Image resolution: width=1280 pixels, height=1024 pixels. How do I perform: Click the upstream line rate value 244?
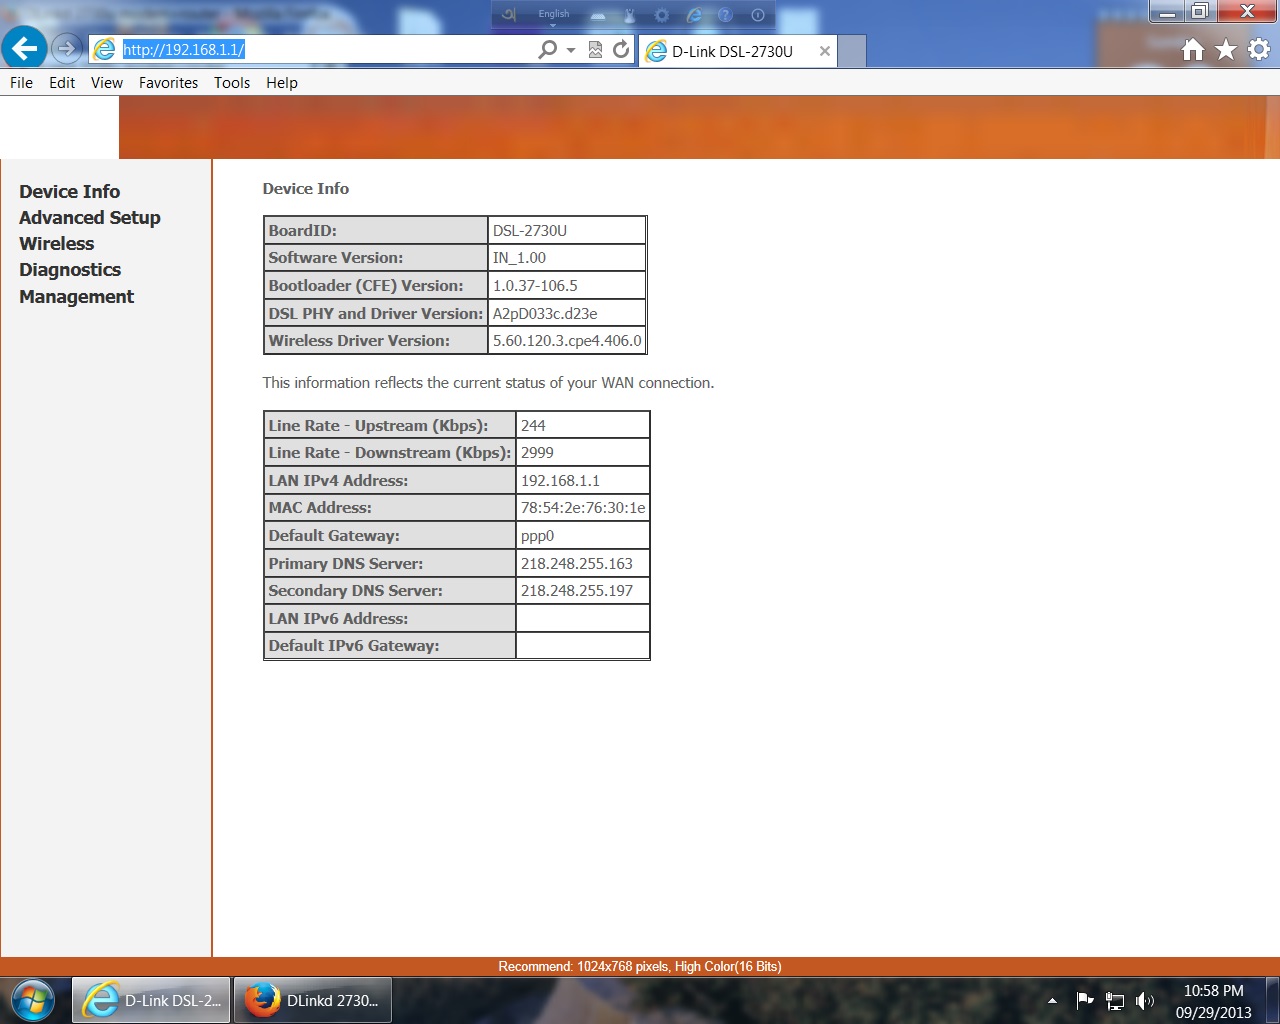(533, 425)
